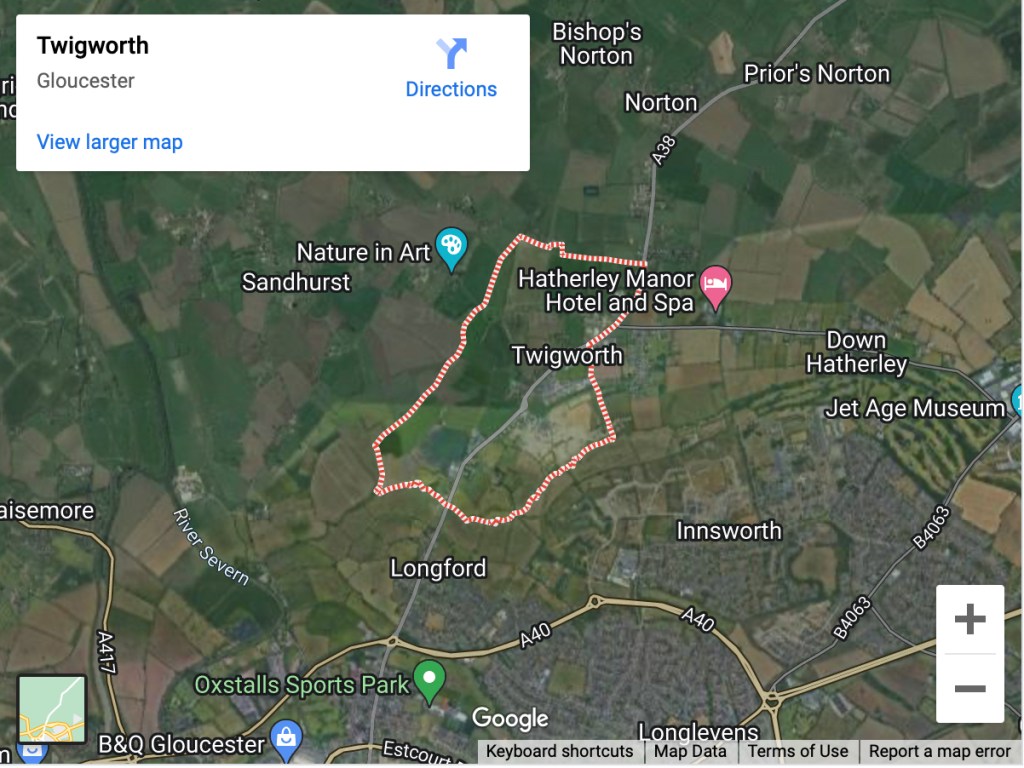Zoom out with the minus button

(x=970, y=688)
